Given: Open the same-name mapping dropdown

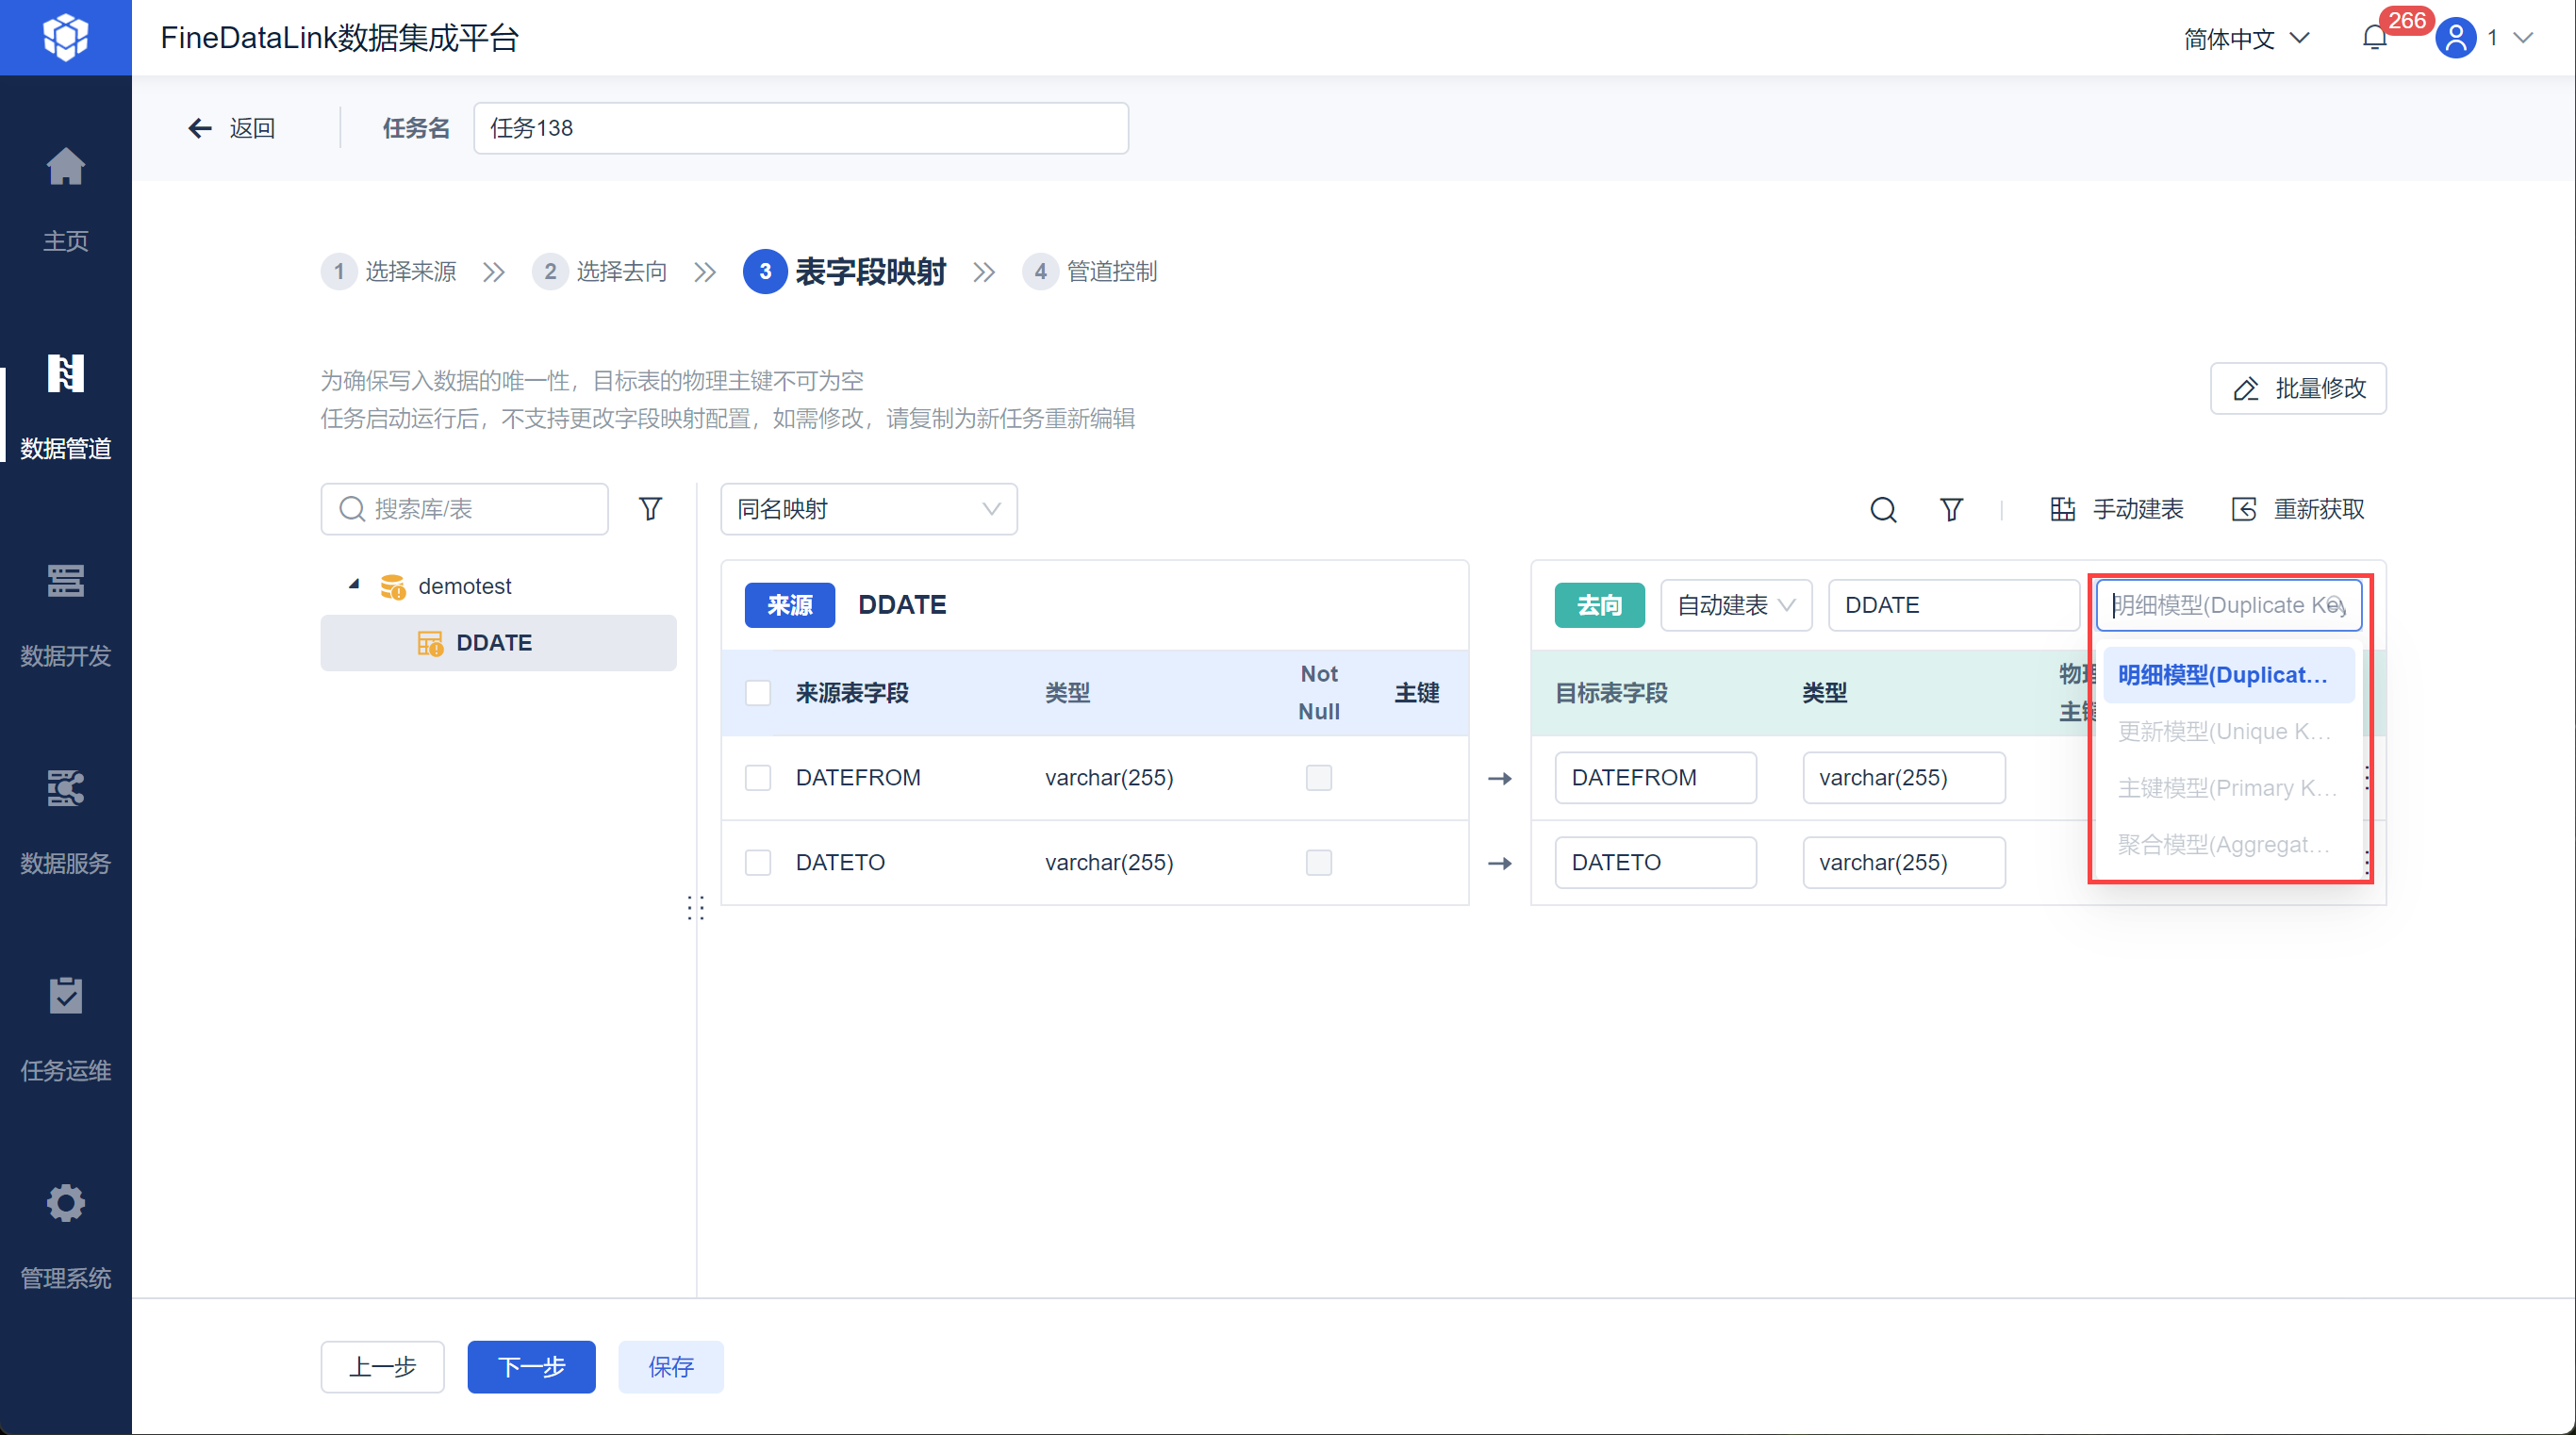Looking at the screenshot, I should [x=868, y=509].
